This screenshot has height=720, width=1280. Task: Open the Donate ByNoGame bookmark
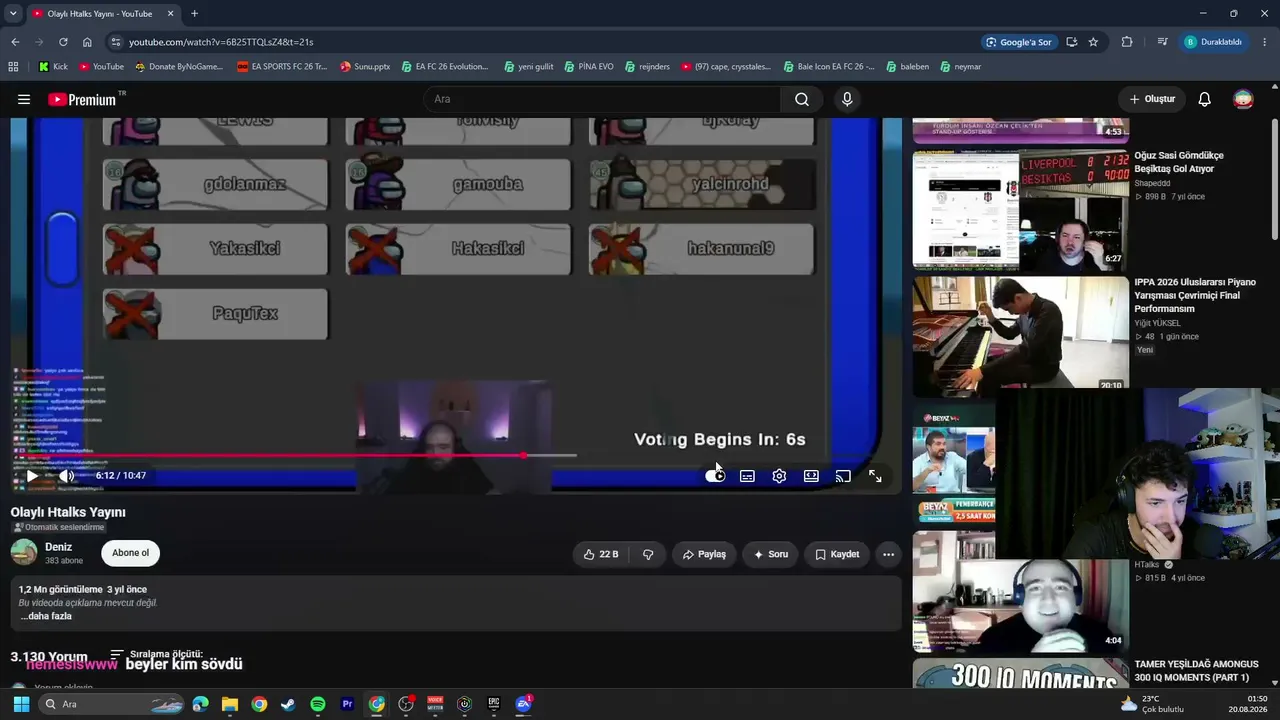click(x=178, y=67)
